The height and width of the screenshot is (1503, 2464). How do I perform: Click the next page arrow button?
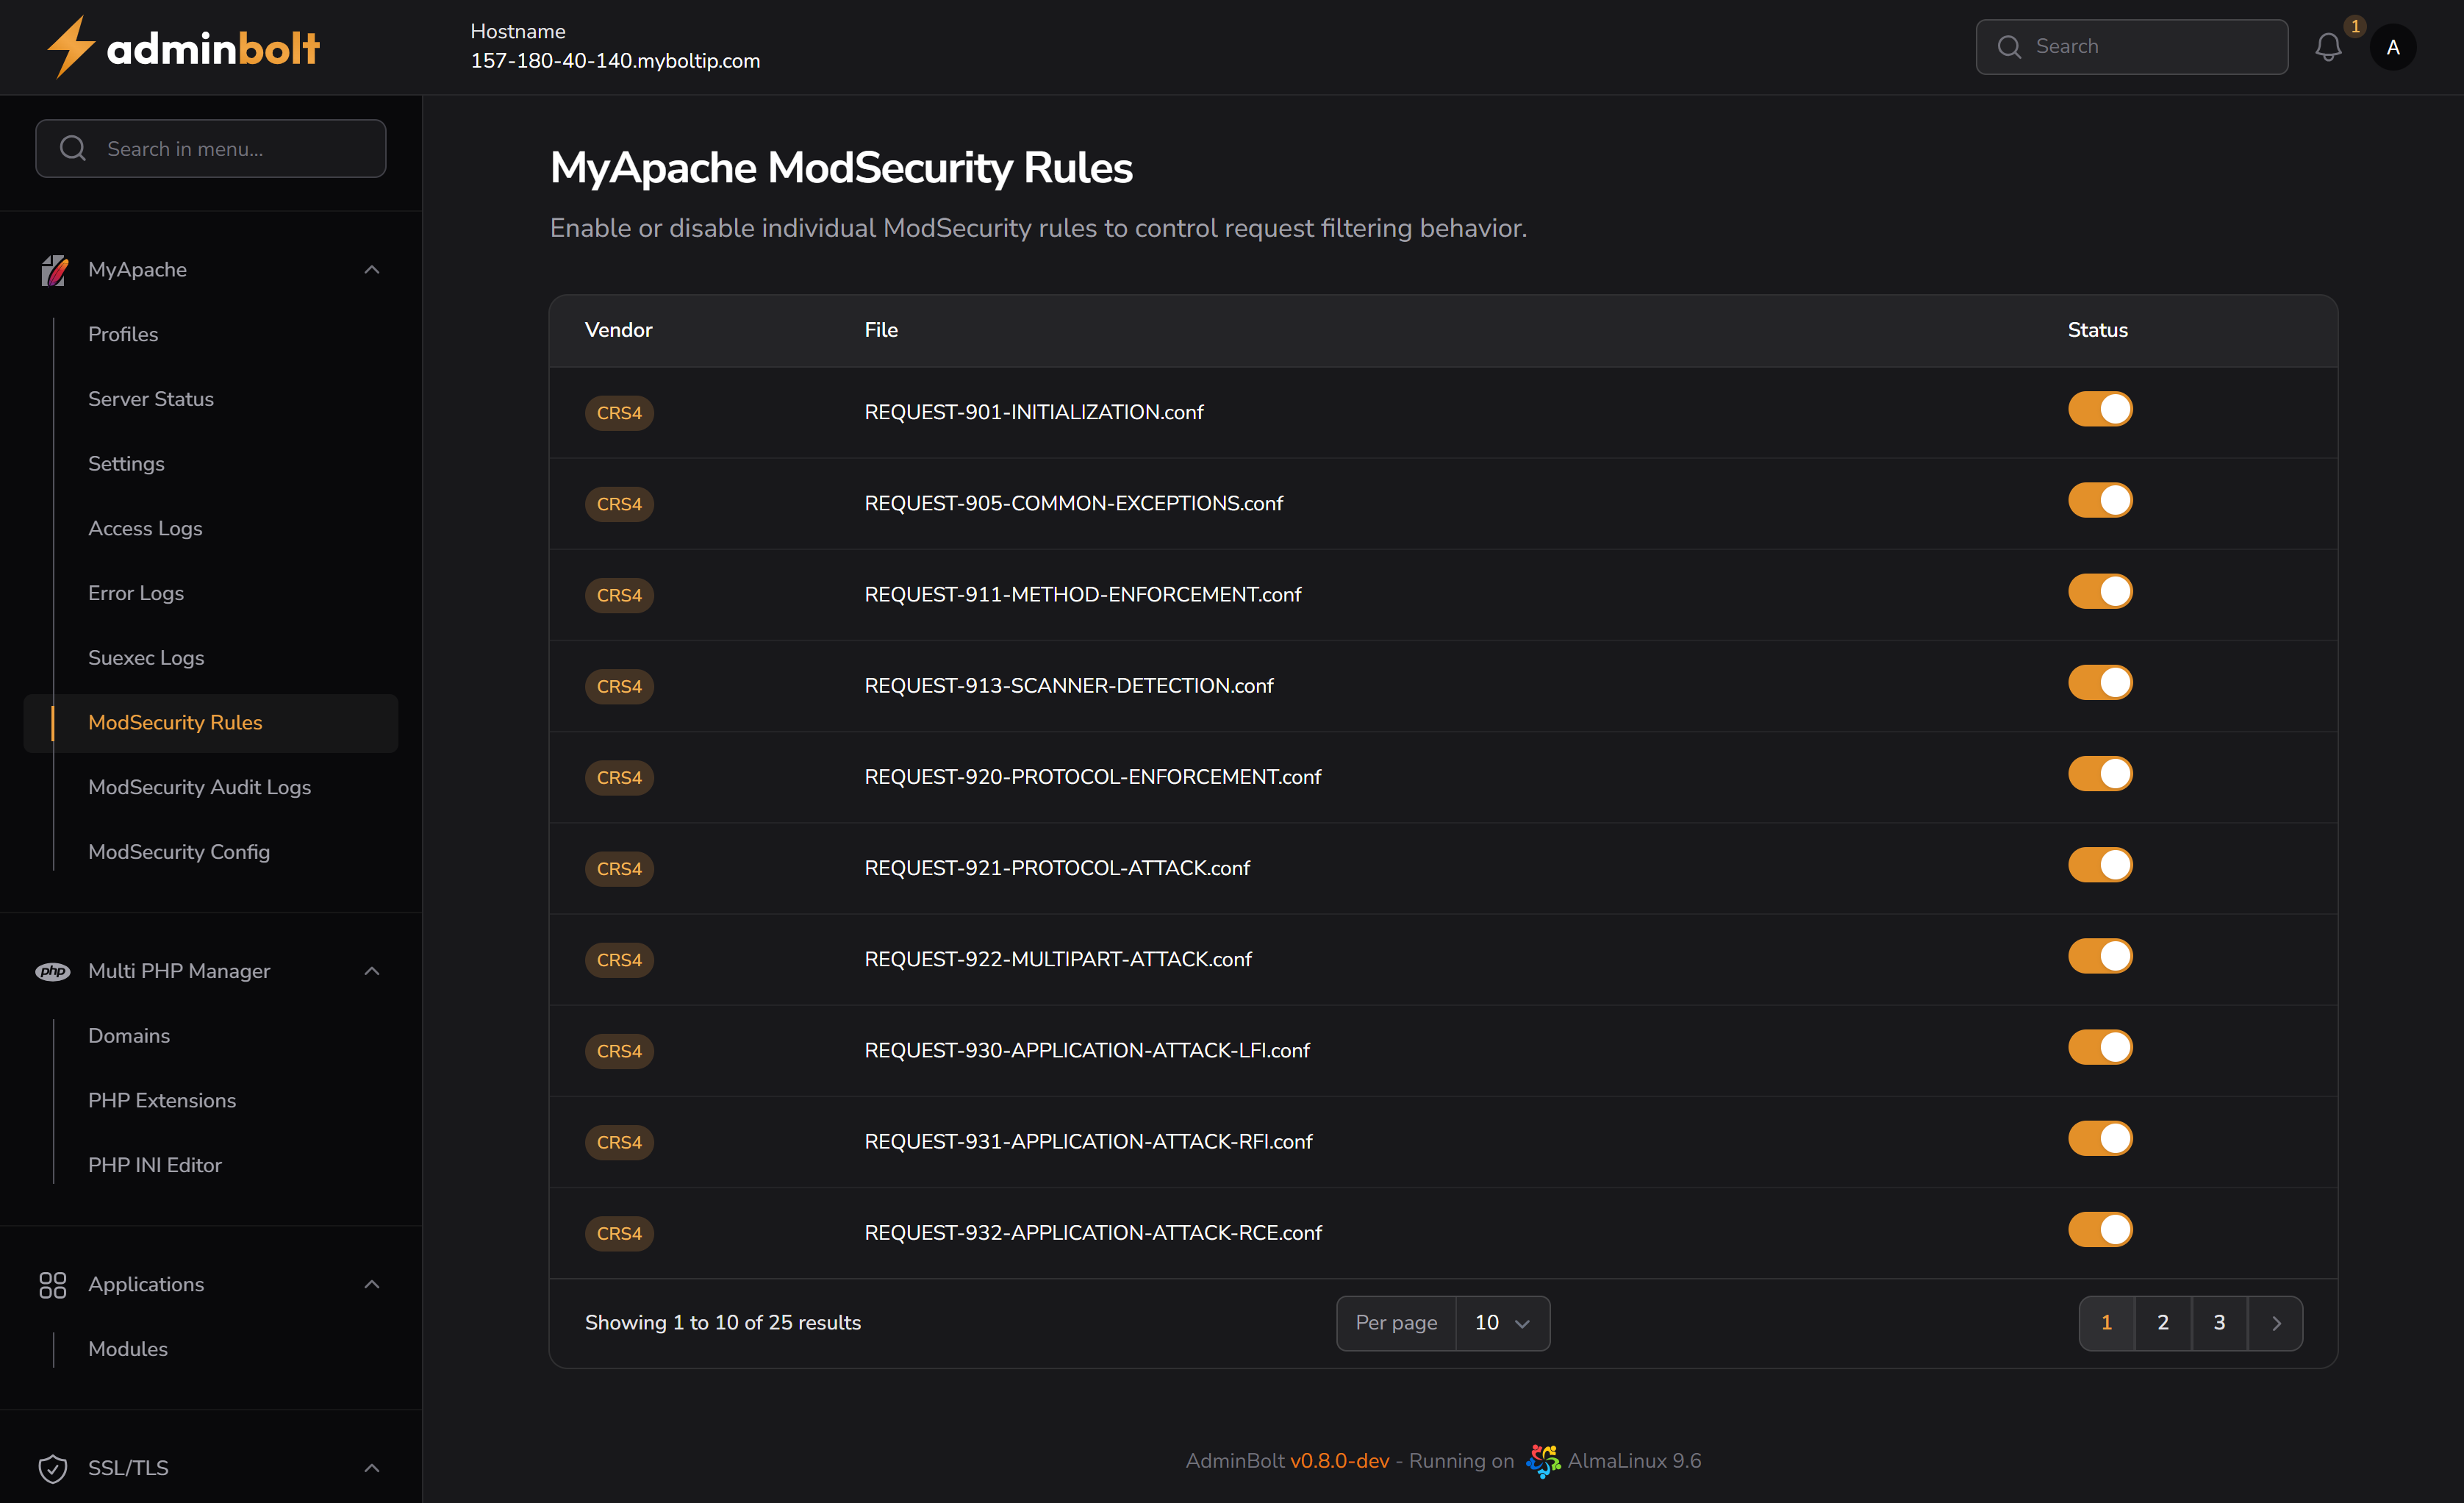click(2277, 1322)
